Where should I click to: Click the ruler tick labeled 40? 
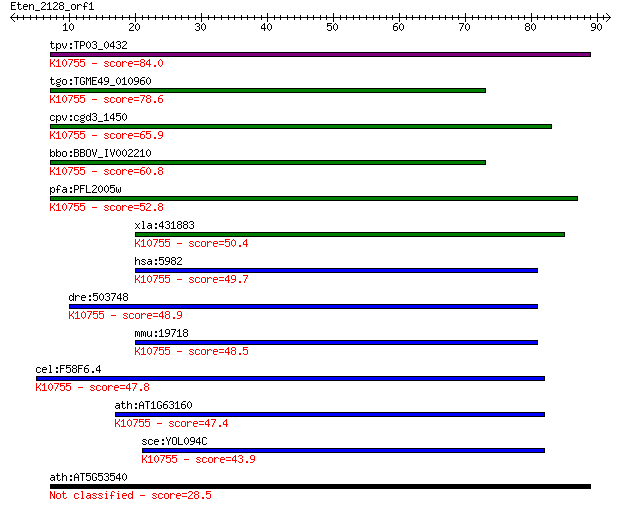pos(267,27)
